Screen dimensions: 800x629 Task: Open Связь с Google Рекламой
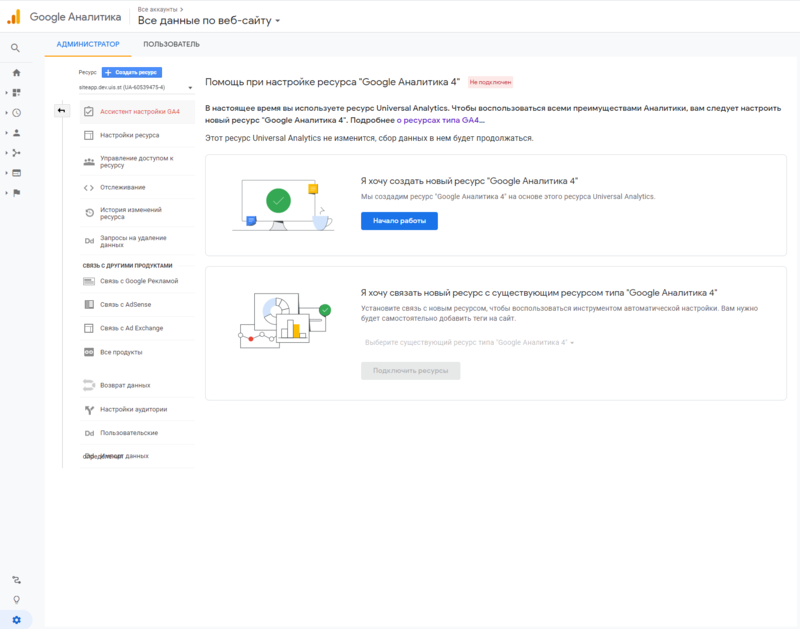pyautogui.click(x=137, y=281)
